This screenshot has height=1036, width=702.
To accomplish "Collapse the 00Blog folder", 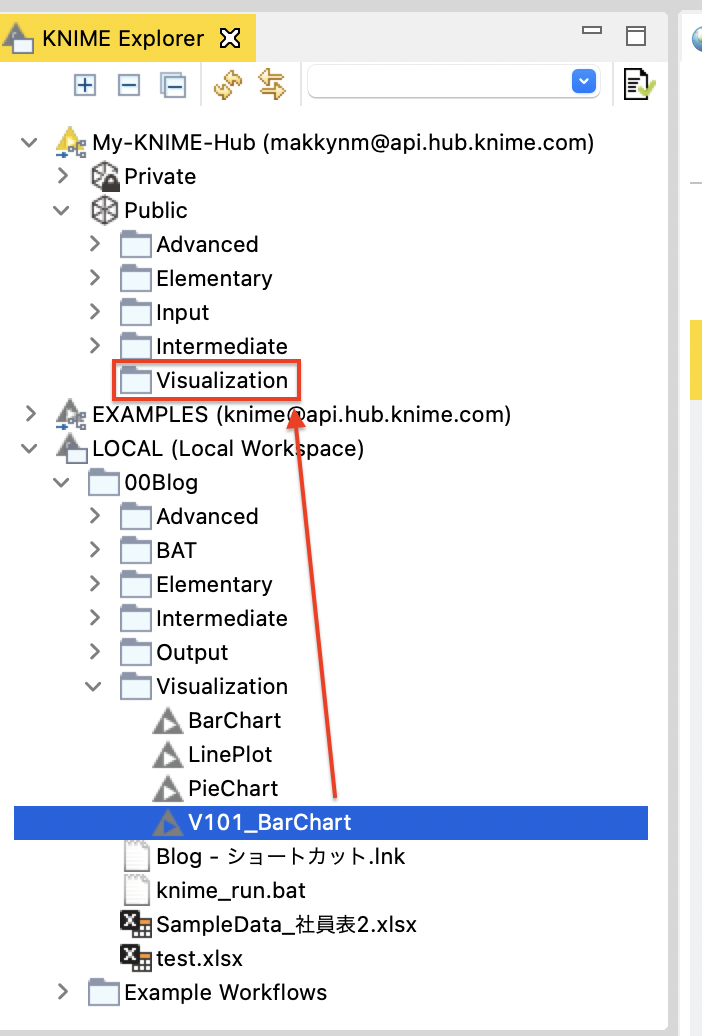I will (x=62, y=482).
